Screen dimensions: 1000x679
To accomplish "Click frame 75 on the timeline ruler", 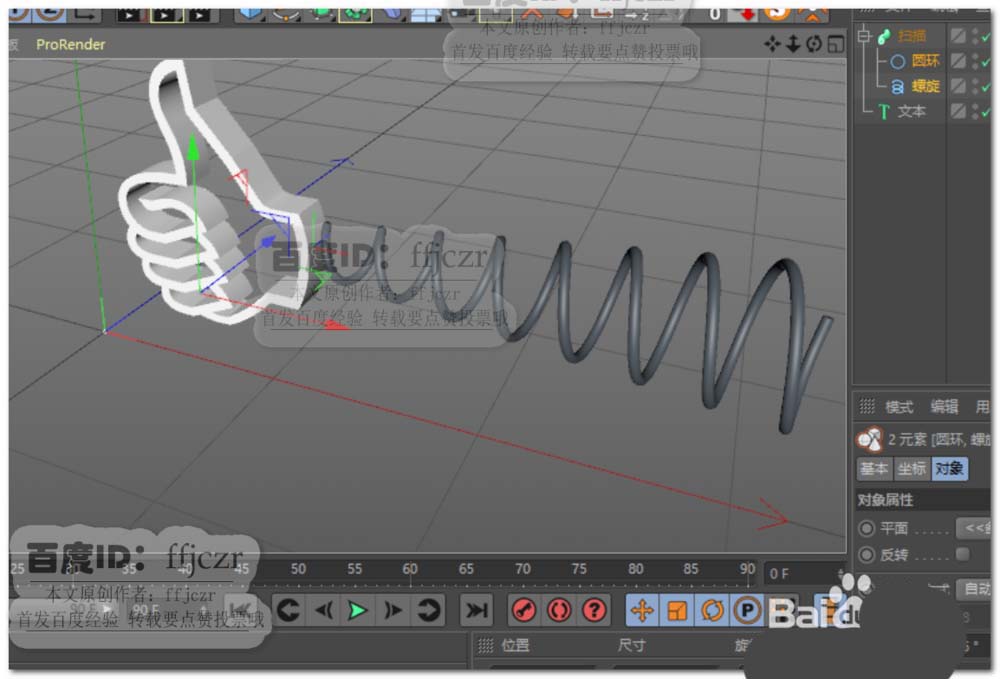I will click(x=578, y=569).
